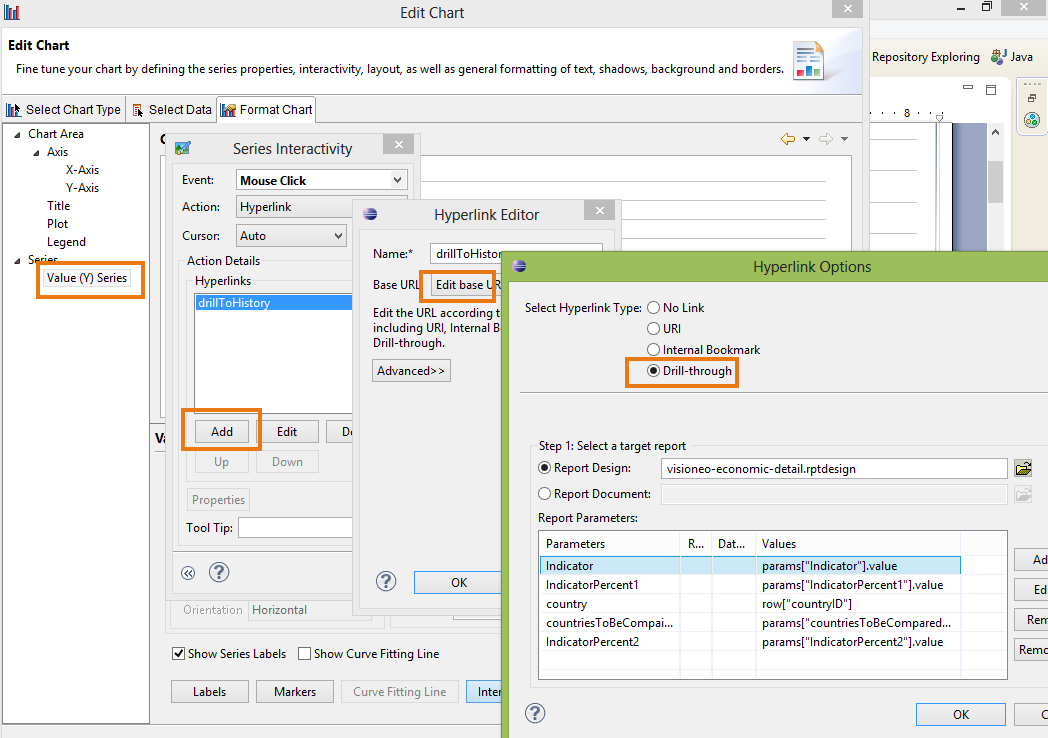Screen dimensions: 1048x738
Task: Click Edit base URL button
Action: 465,285
